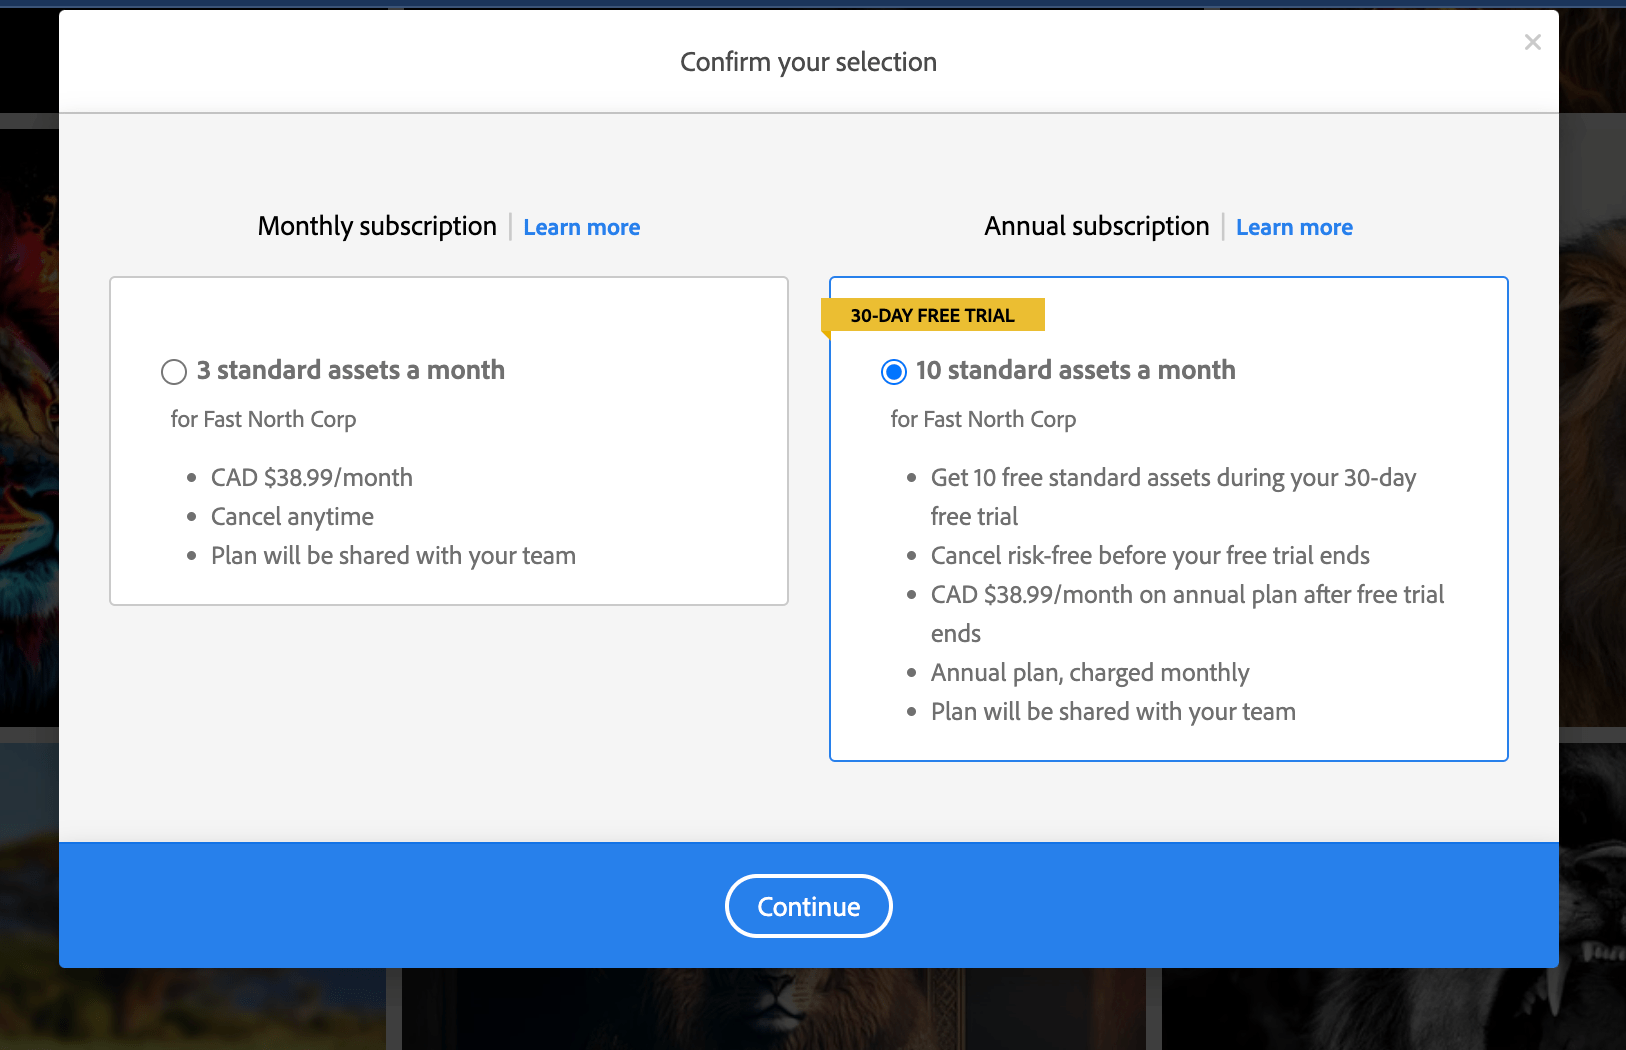Click the Cancel anytime bullet text

[x=292, y=516]
